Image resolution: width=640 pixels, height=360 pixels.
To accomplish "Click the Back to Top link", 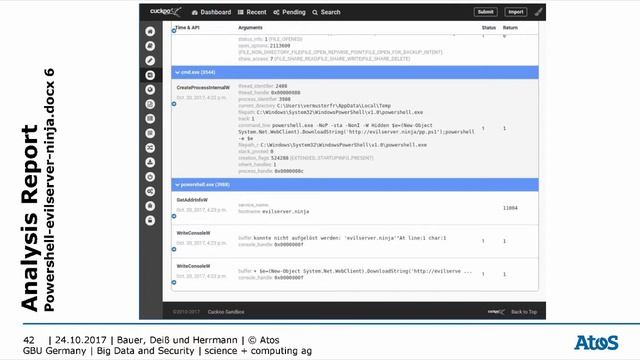I will pos(524,312).
